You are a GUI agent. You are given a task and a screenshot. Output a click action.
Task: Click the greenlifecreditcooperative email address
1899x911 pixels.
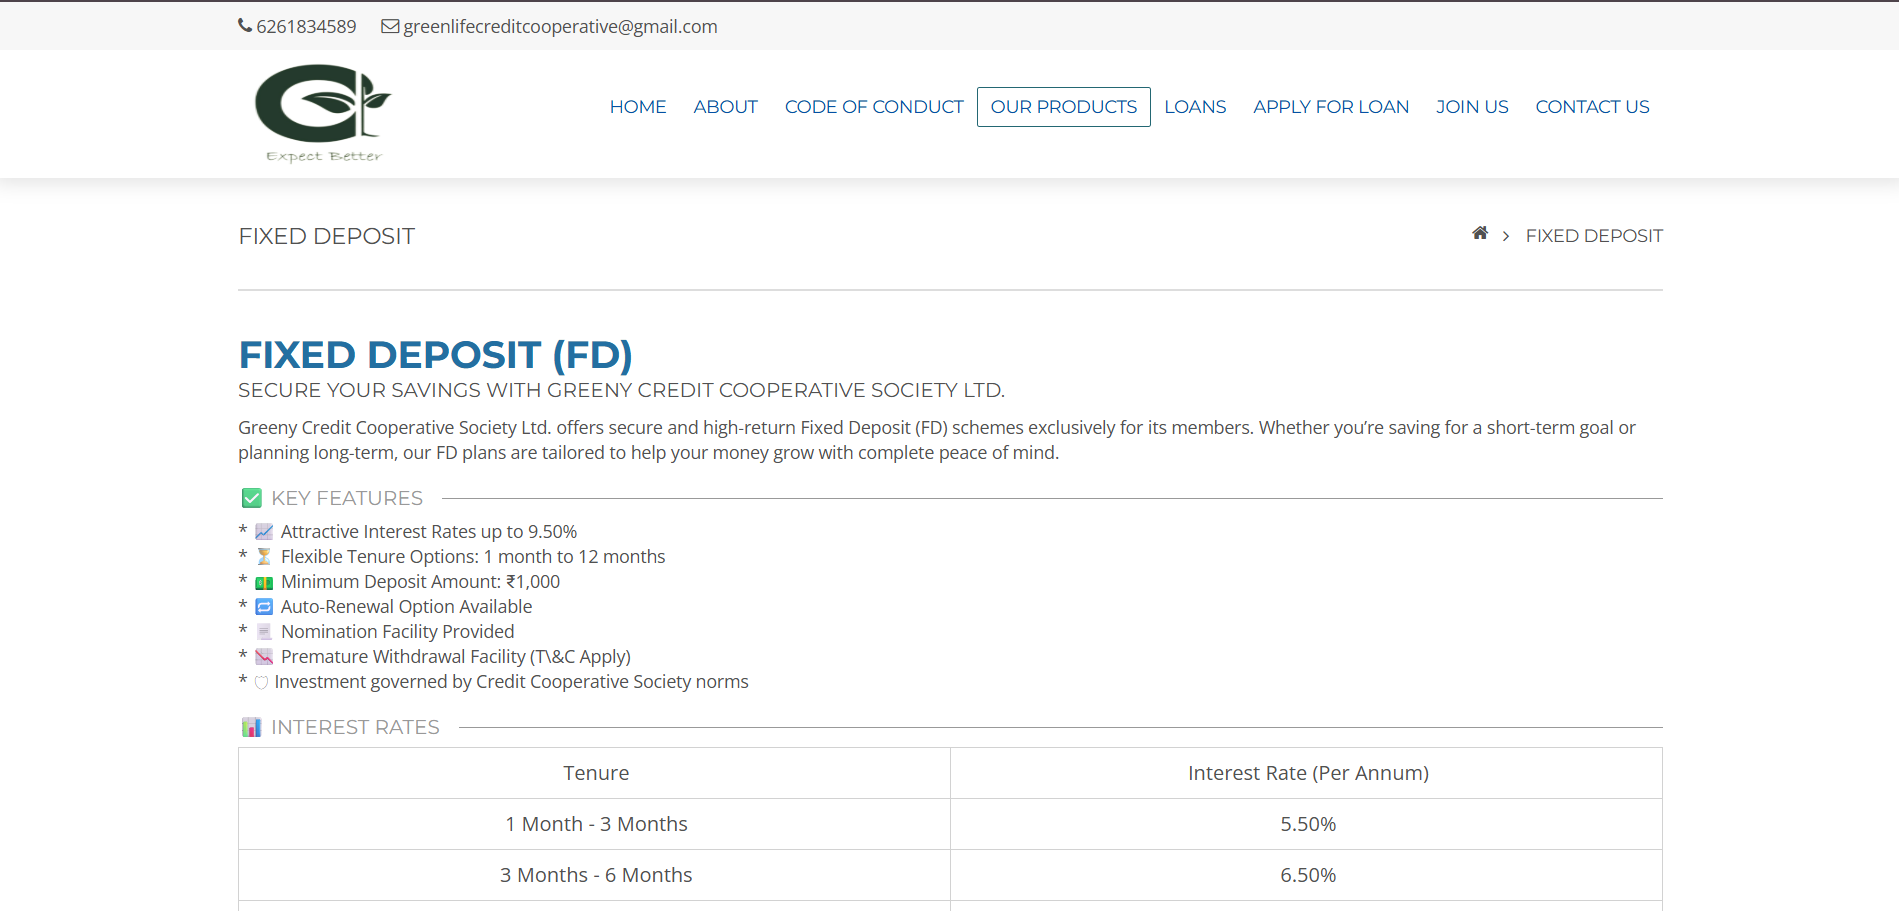(560, 27)
